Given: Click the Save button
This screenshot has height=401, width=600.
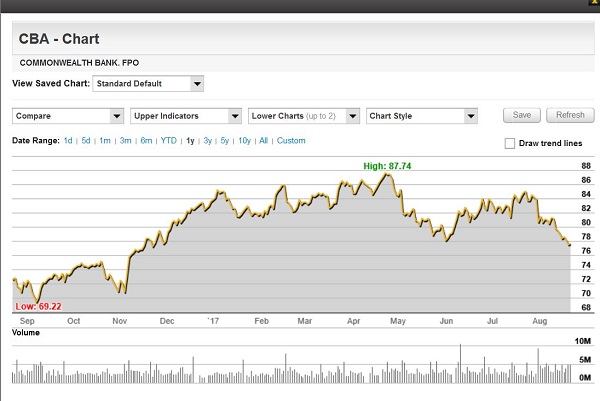Looking at the screenshot, I should [x=522, y=116].
